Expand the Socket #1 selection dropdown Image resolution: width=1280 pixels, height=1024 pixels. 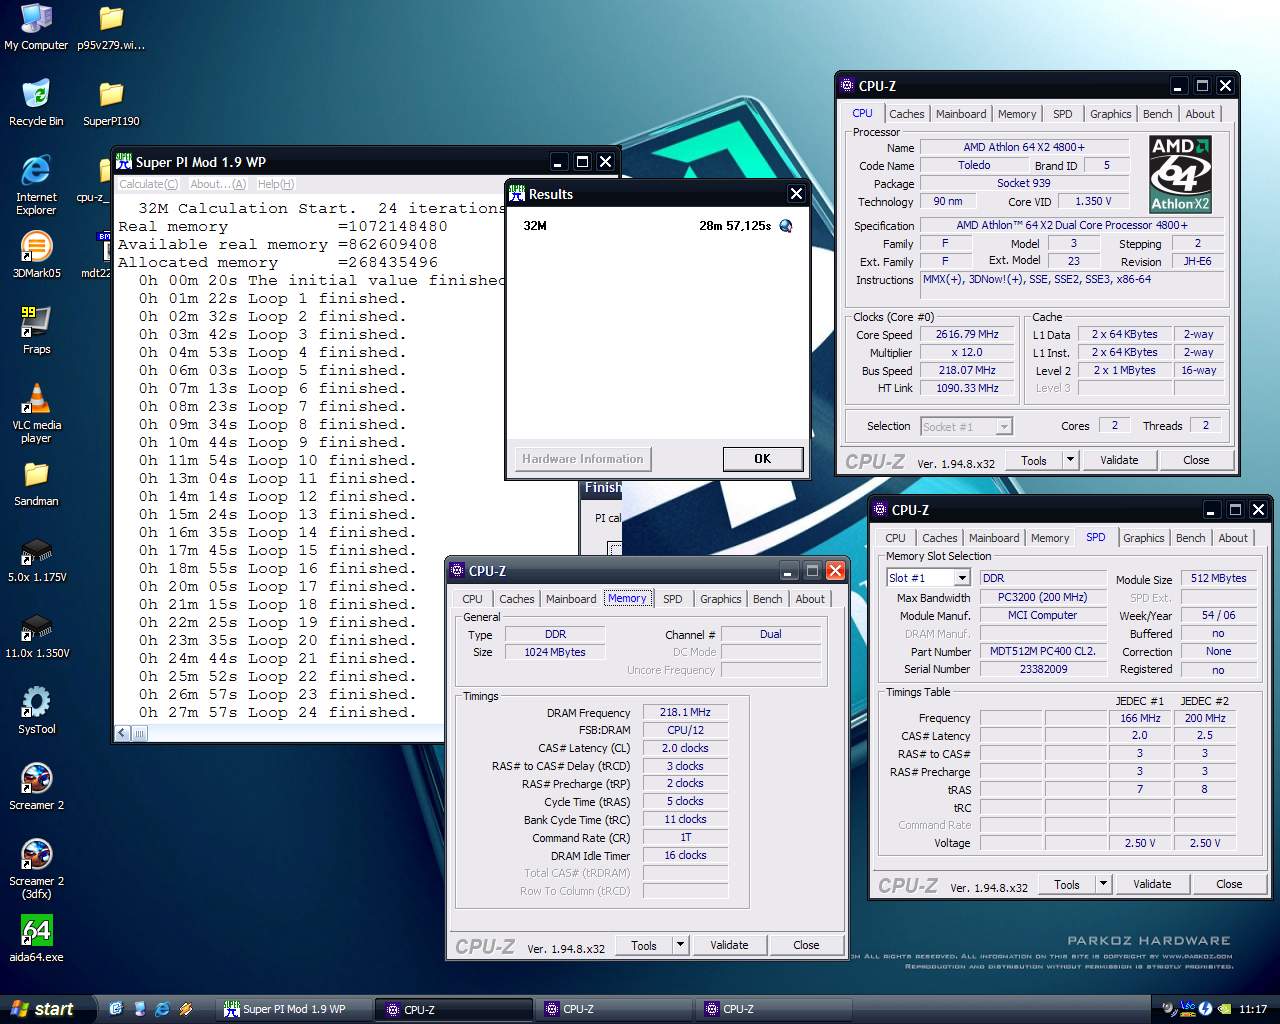(1004, 427)
